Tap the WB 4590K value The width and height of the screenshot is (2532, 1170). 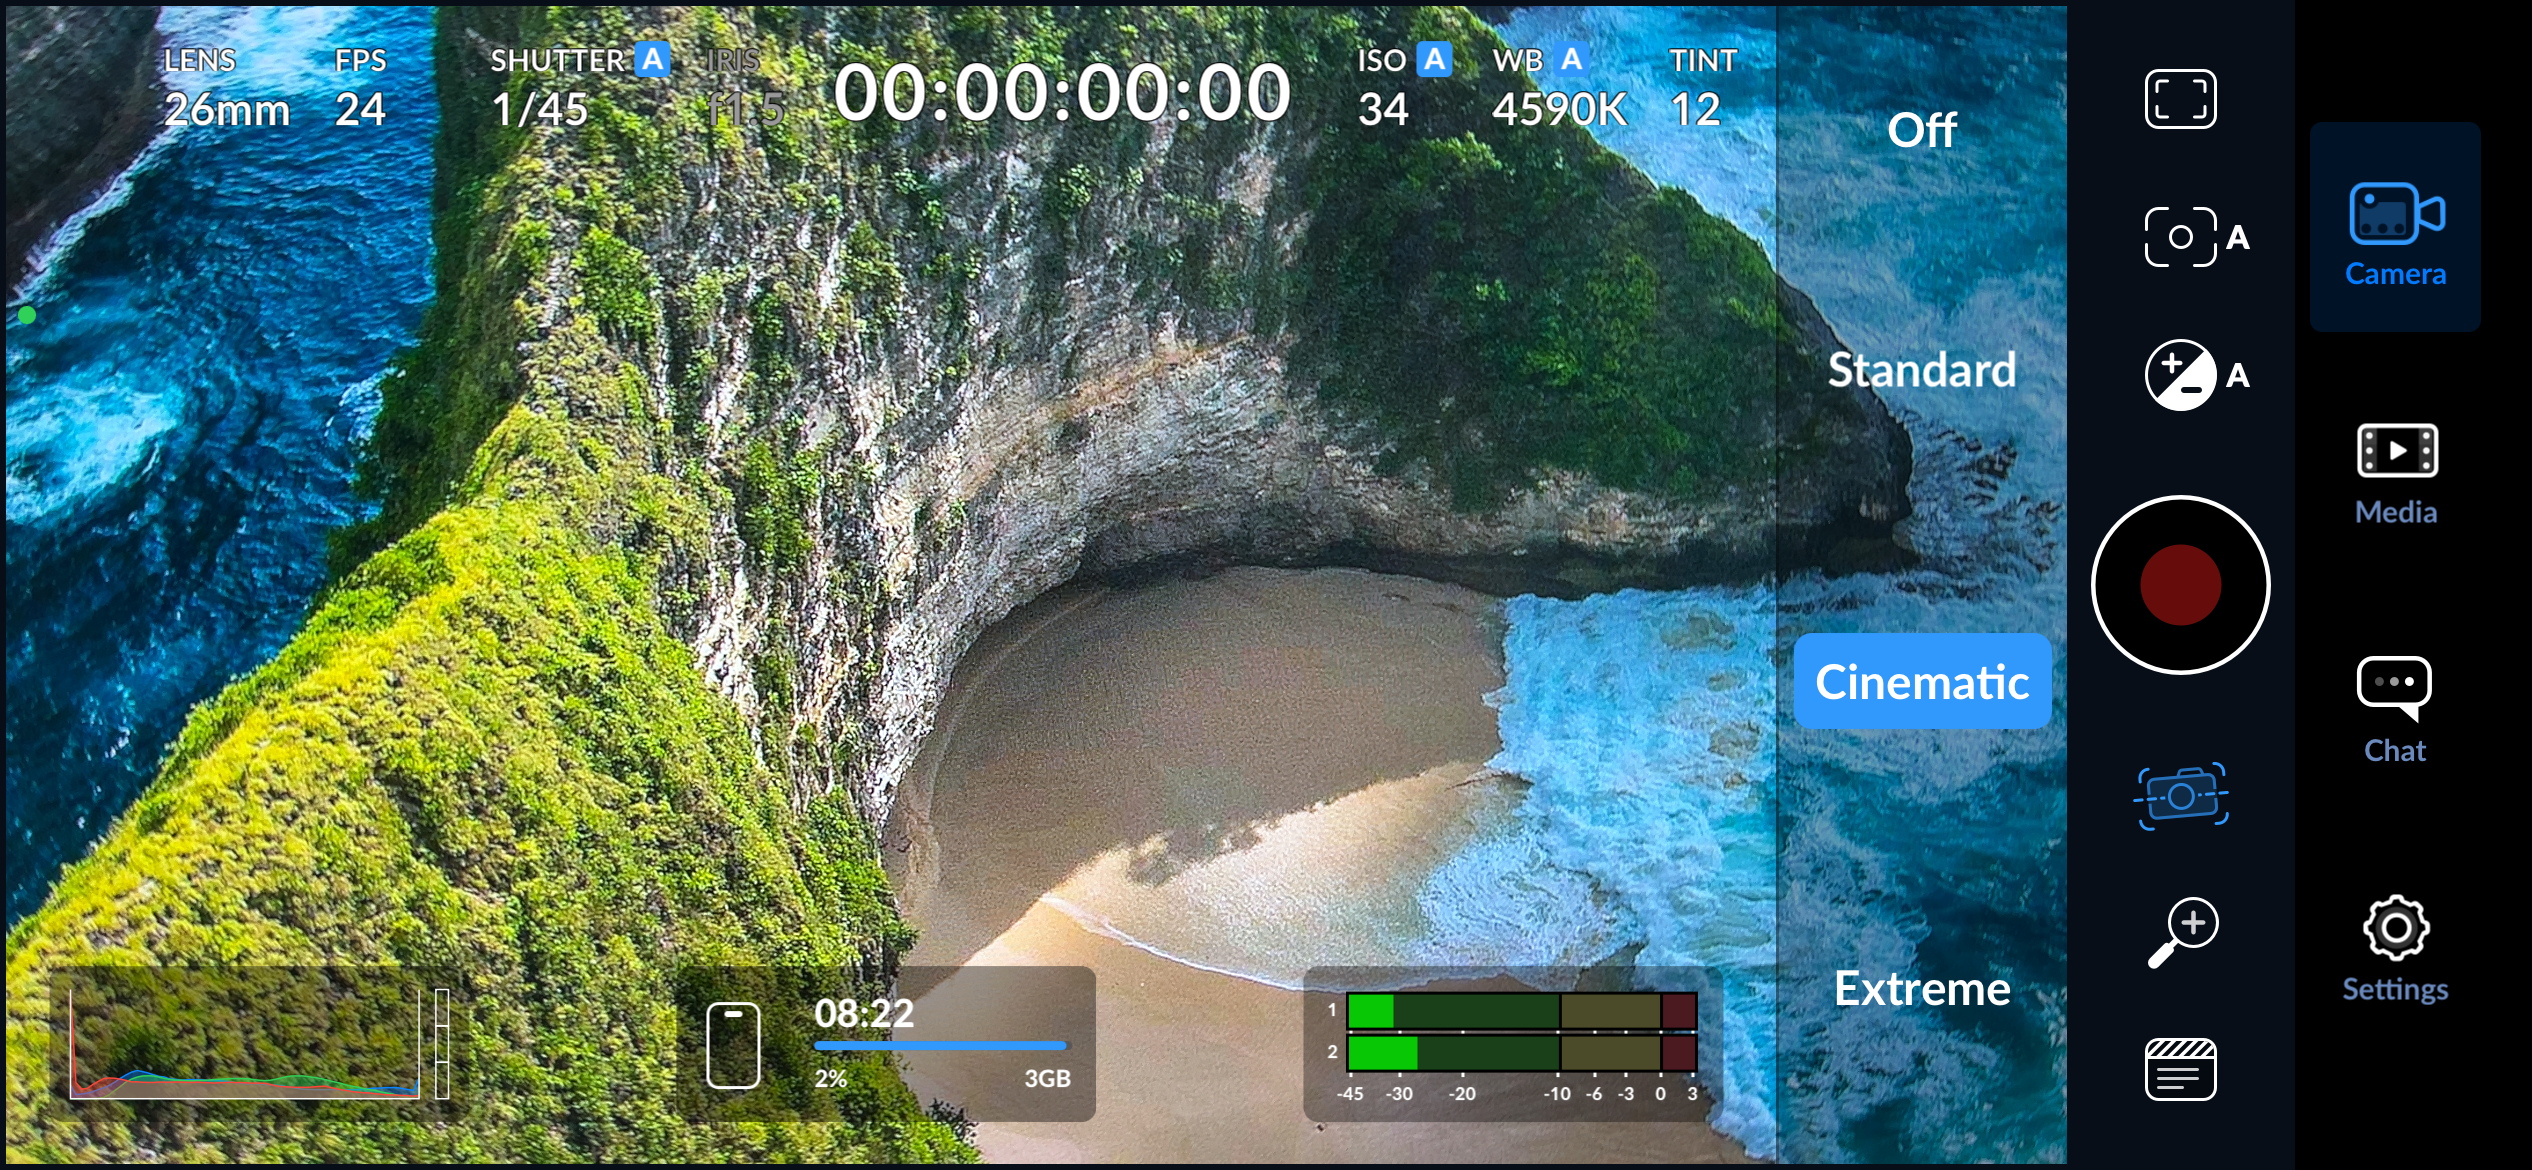click(x=1558, y=108)
